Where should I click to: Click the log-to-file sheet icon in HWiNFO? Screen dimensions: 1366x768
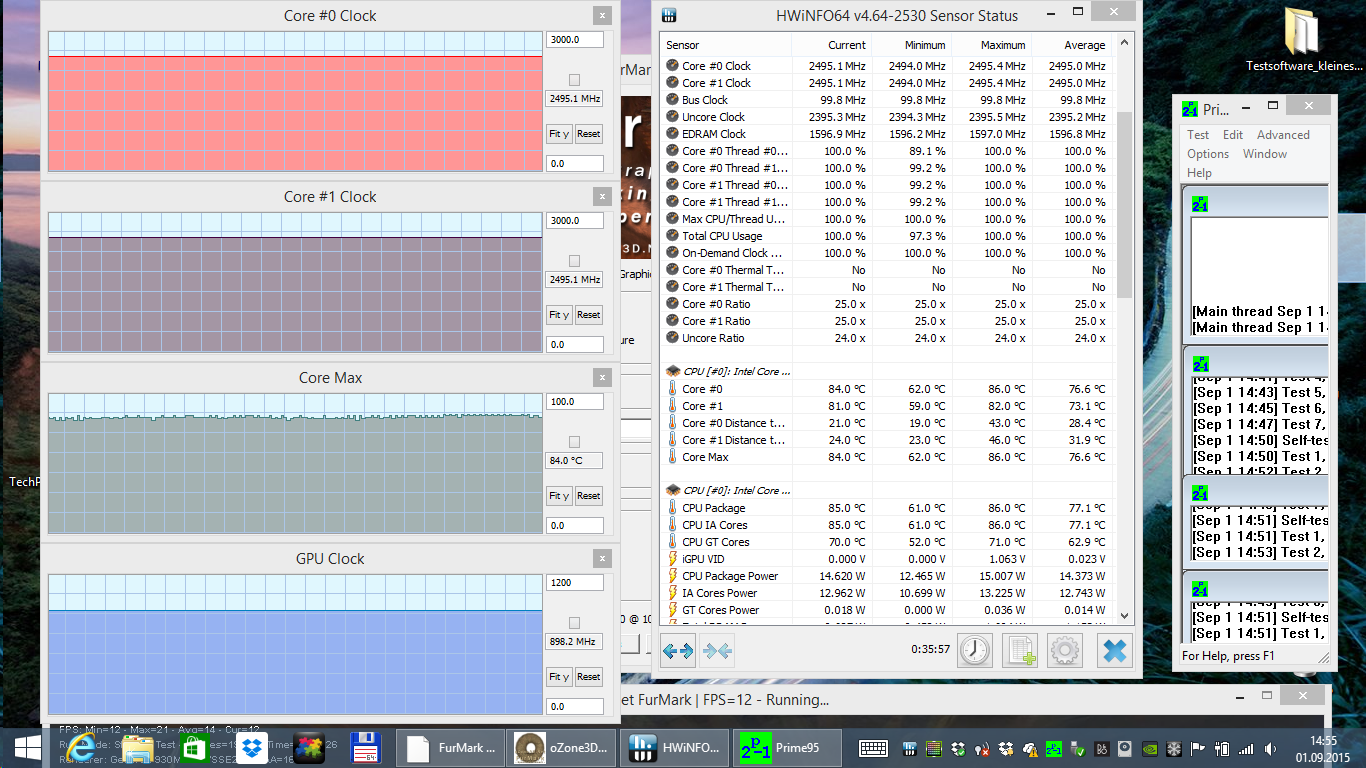tap(1020, 651)
